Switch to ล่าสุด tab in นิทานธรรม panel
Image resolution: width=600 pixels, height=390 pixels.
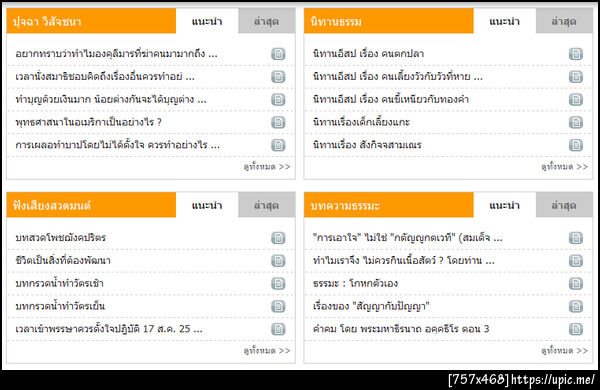click(564, 21)
